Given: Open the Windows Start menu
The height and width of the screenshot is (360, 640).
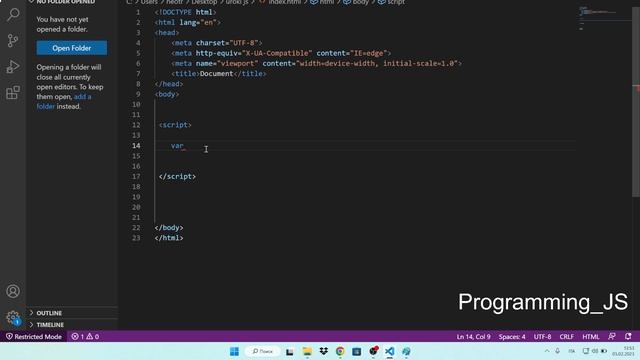Looking at the screenshot, I should click(234, 351).
